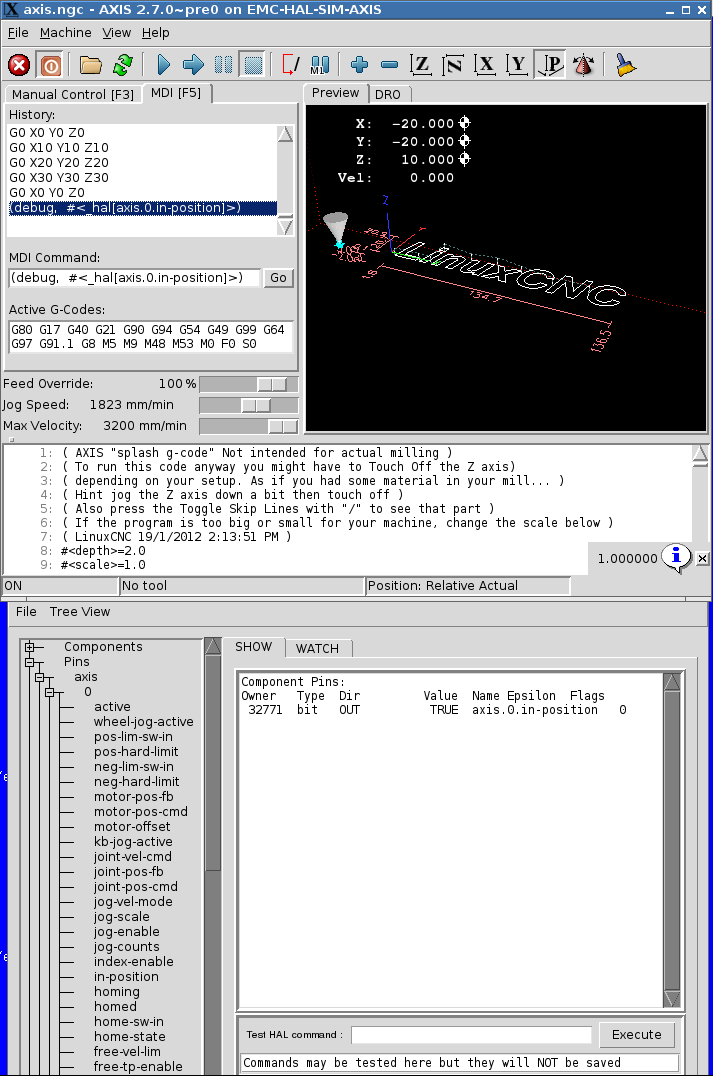Click Component Pins pane scroll down arrow

[x=672, y=998]
